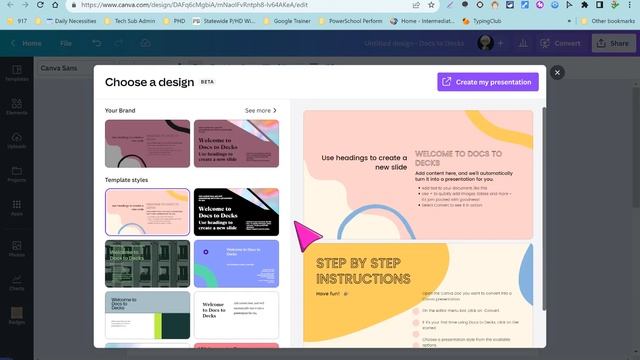
Task: Click browser forward arrow
Action: coord(25,5)
